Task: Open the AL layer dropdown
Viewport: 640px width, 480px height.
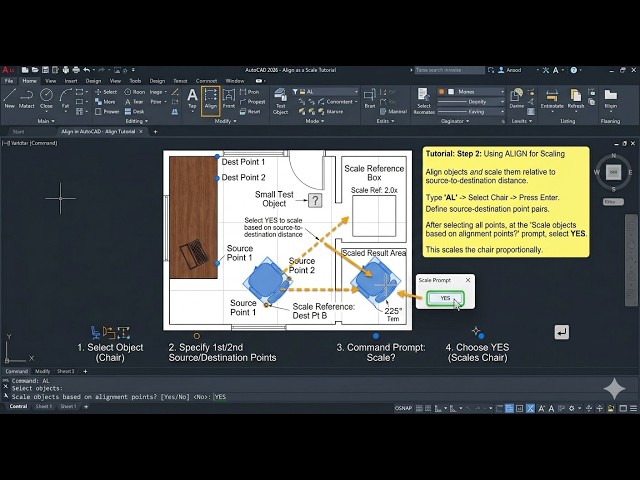Action: pyautogui.click(x=328, y=92)
